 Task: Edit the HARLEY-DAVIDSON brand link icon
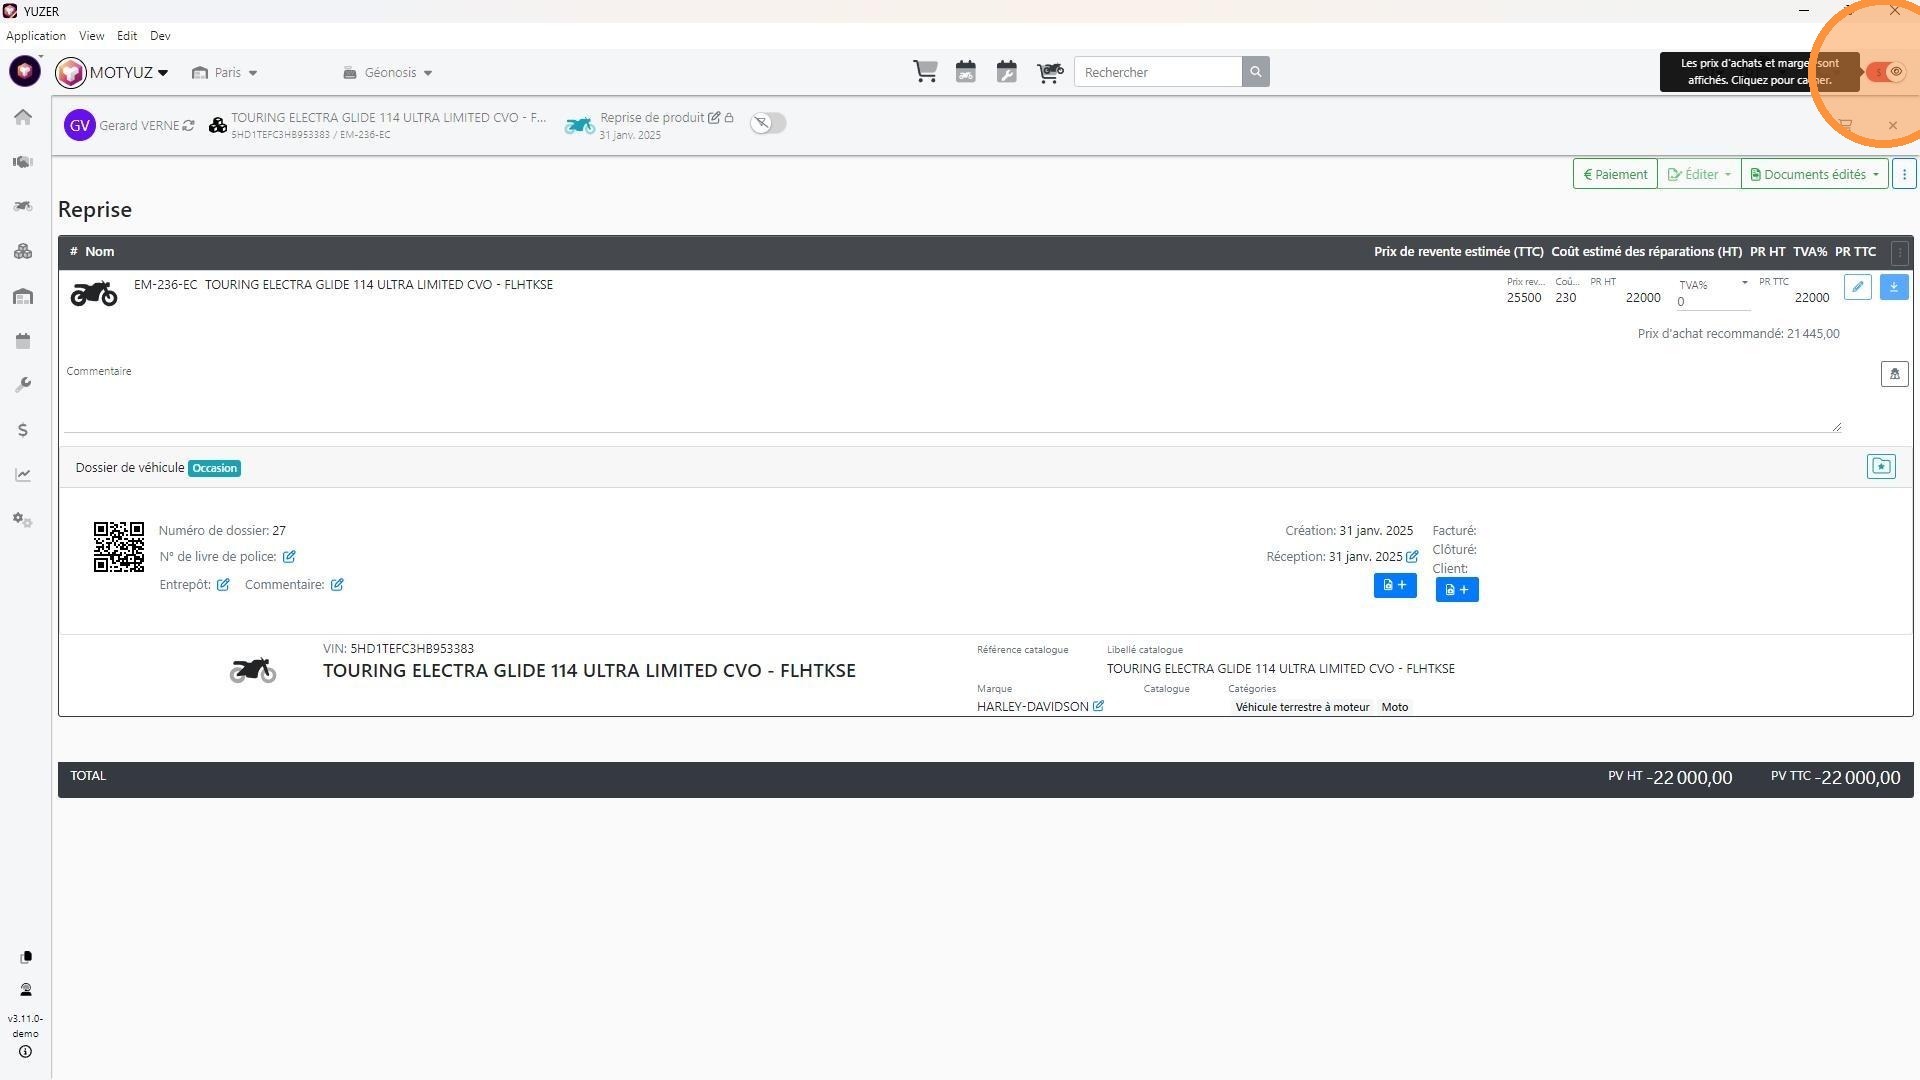1098,707
